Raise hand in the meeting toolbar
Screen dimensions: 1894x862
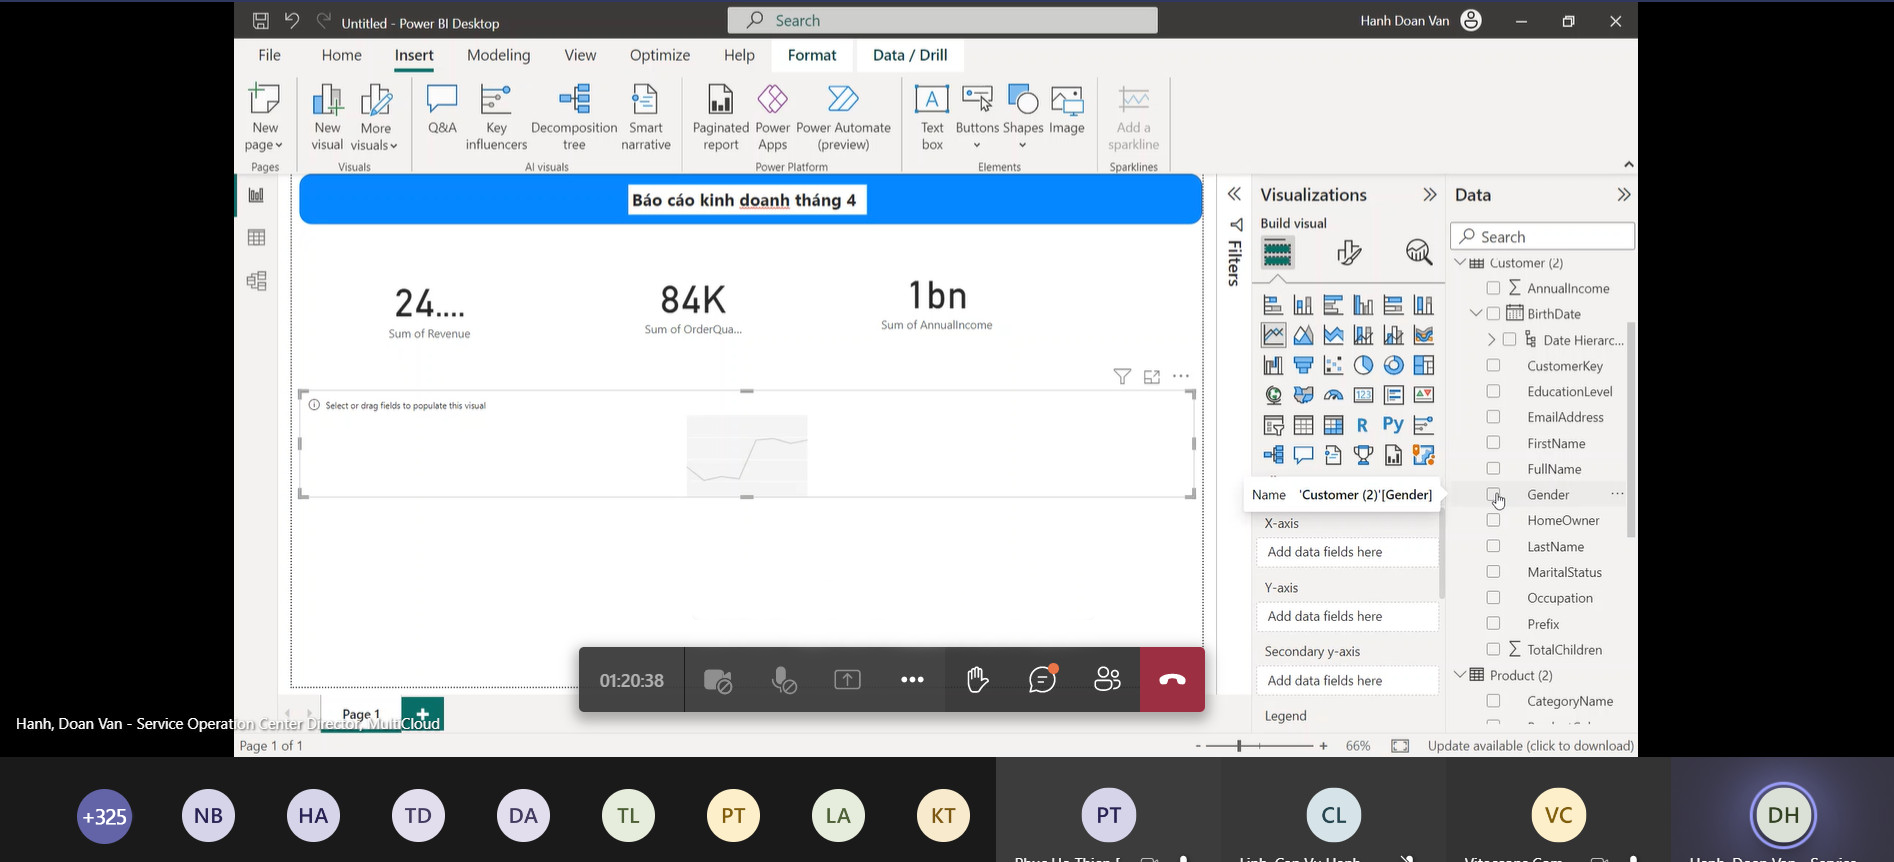click(977, 680)
